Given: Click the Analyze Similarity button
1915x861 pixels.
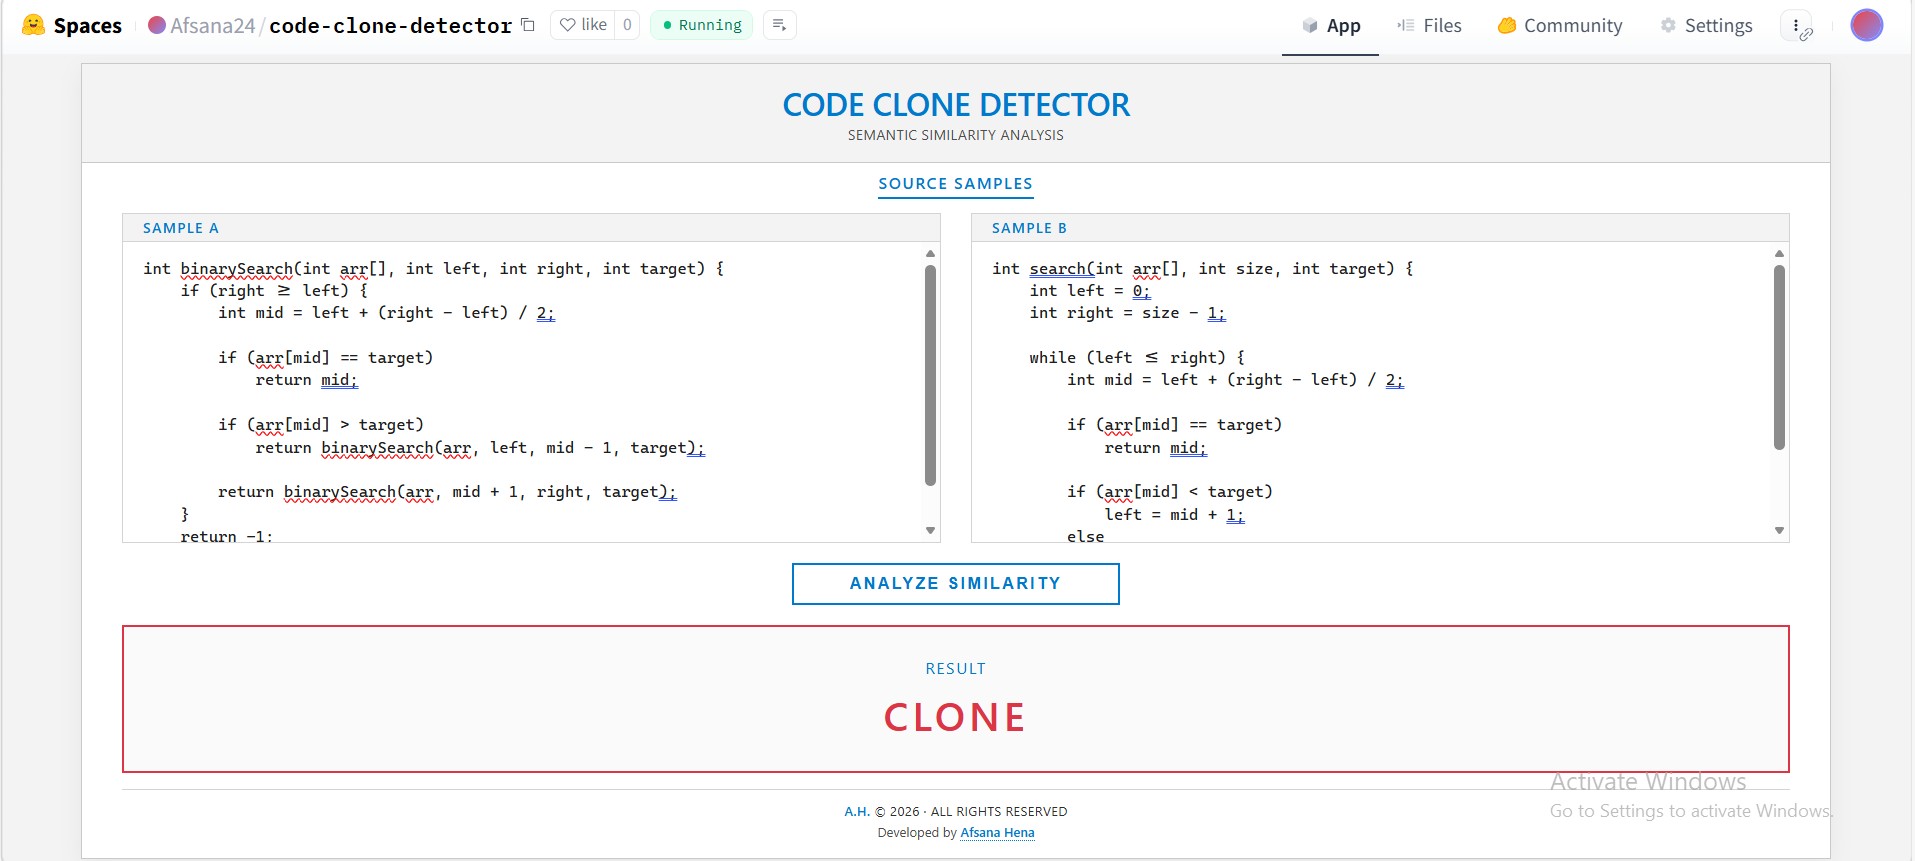Looking at the screenshot, I should (955, 584).
